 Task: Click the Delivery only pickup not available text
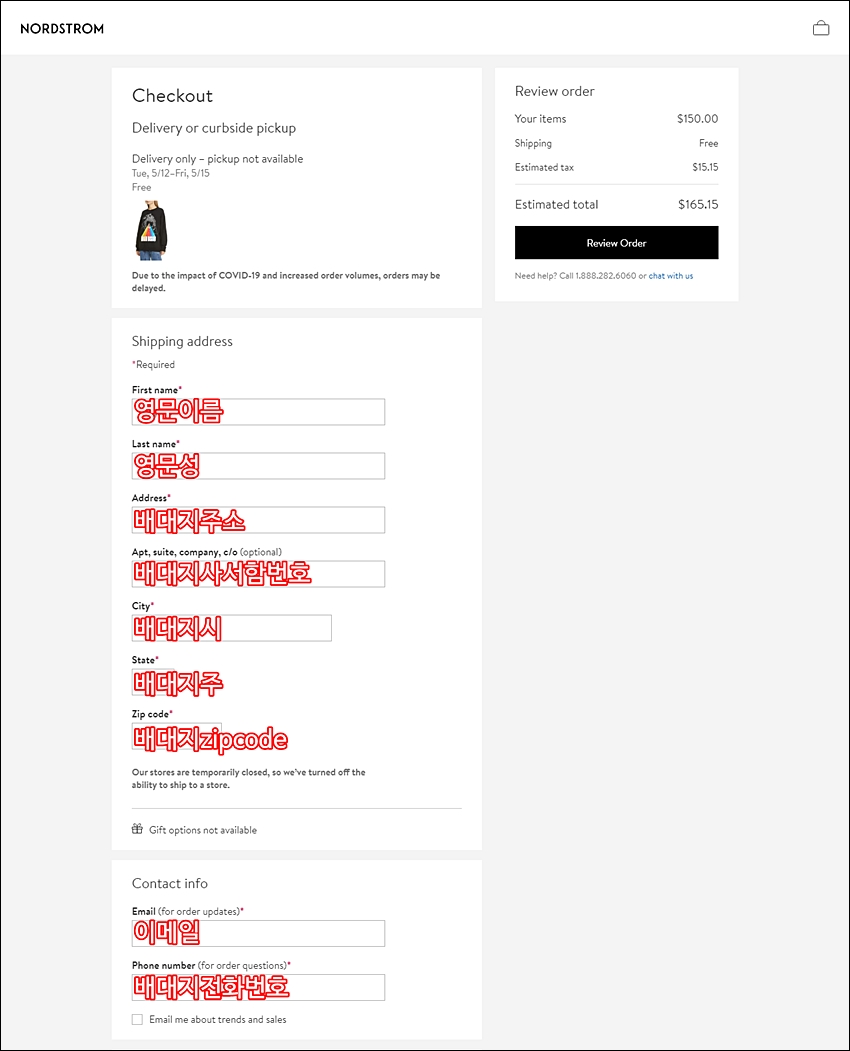pos(217,159)
